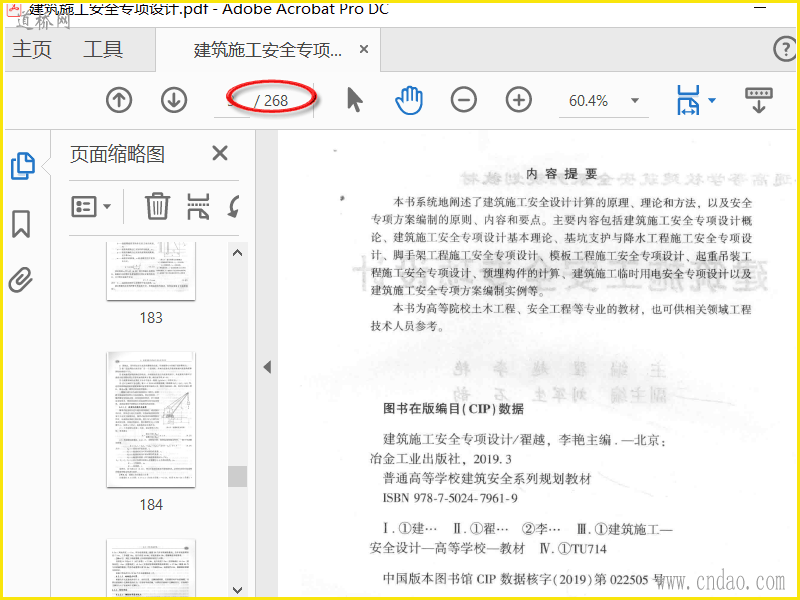This screenshot has width=800, height=600.
Task: Click 内容提要 heading in document
Action: pyautogui.click(x=562, y=174)
